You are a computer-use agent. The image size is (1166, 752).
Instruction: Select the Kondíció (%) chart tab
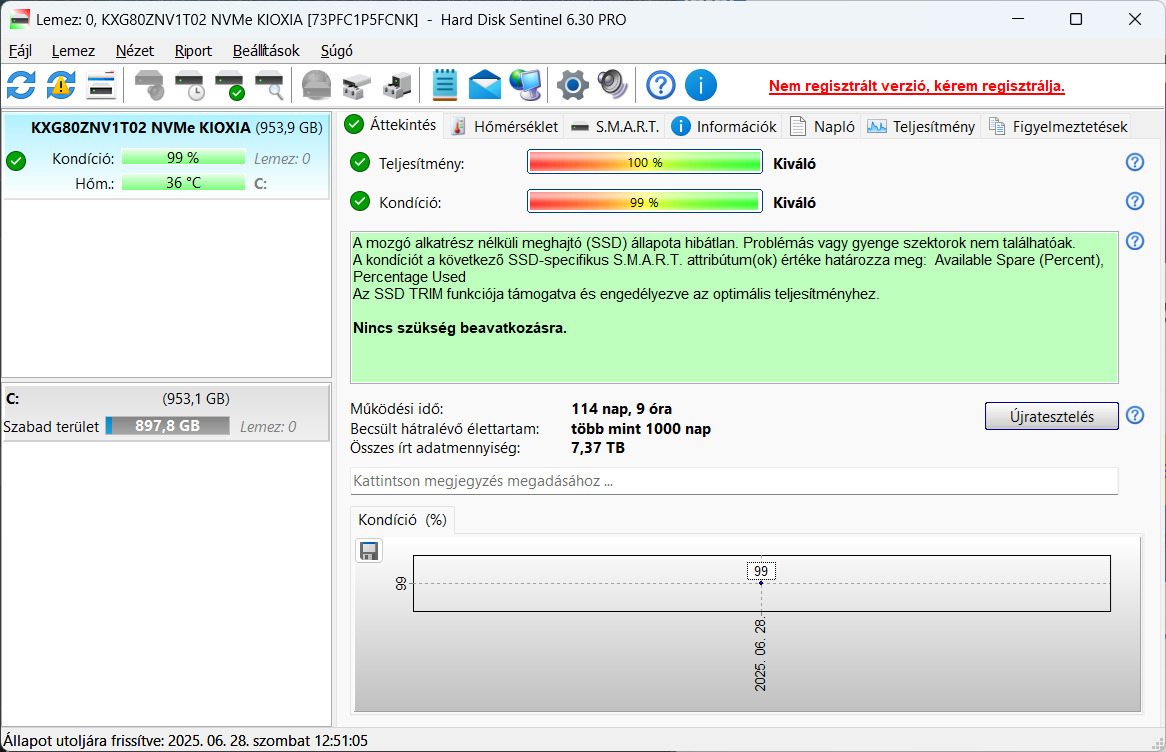[x=402, y=520]
